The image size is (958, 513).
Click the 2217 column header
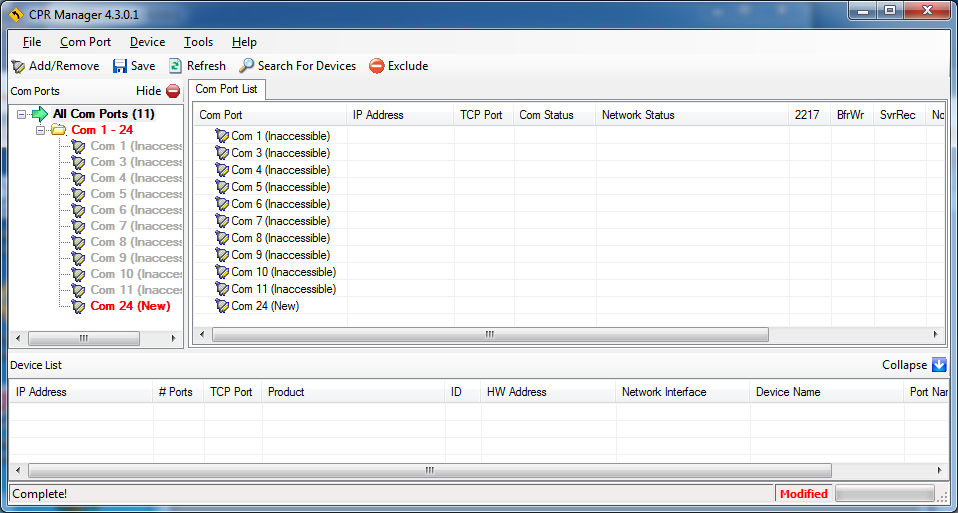(x=810, y=115)
